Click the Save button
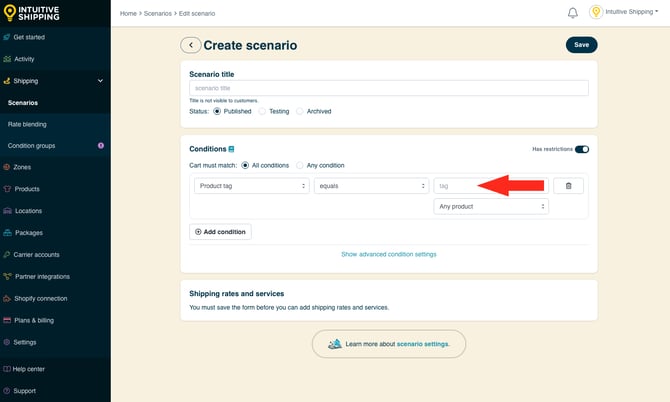Viewport: 670px width, 402px height. click(581, 45)
